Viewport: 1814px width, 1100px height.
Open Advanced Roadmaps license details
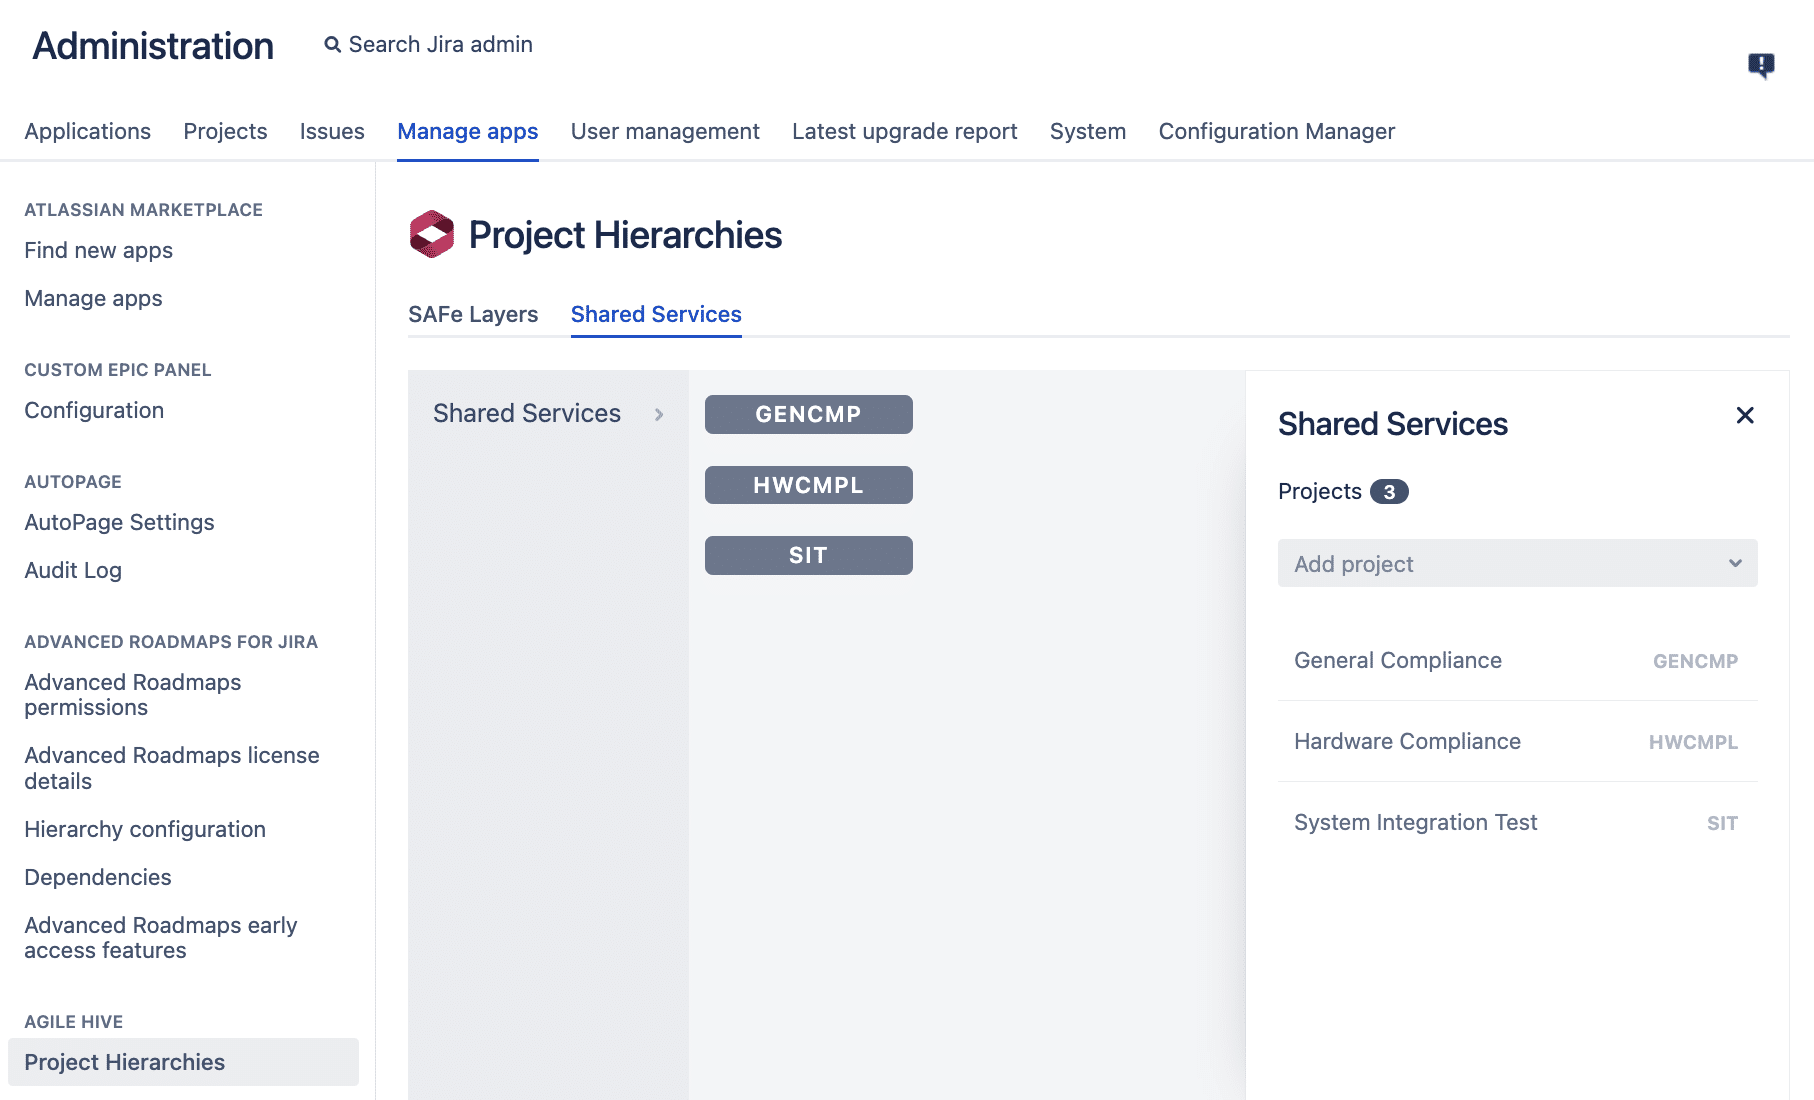[x=172, y=768]
